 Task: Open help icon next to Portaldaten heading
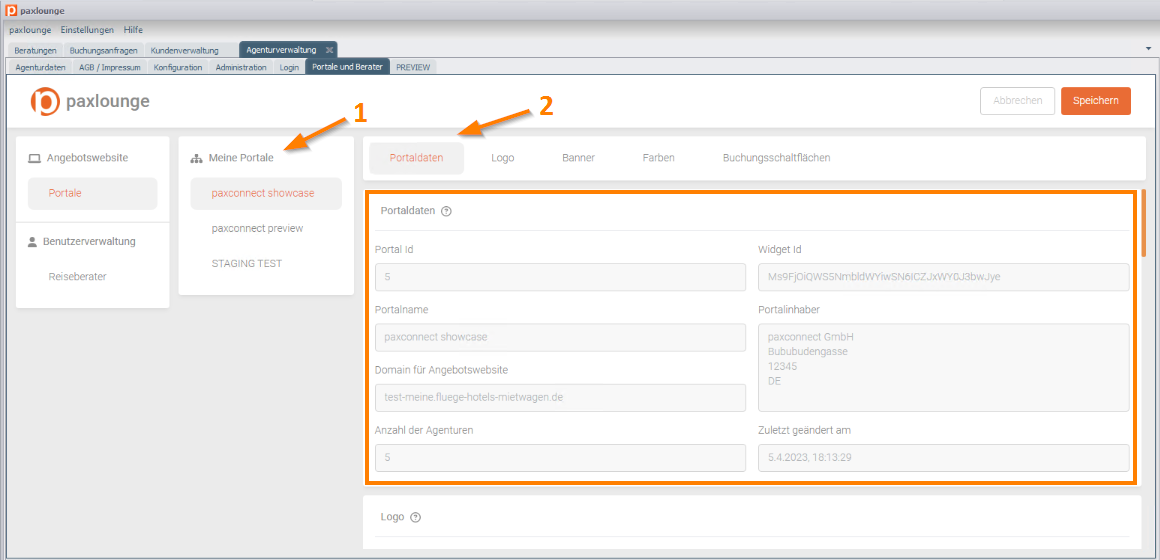coord(446,211)
